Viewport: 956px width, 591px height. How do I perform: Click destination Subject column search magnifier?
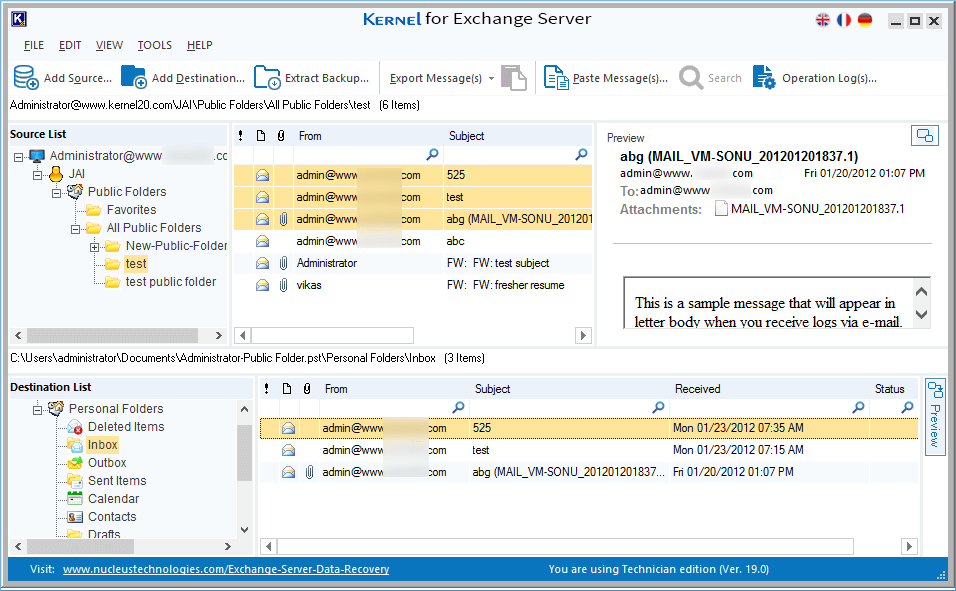pos(658,407)
